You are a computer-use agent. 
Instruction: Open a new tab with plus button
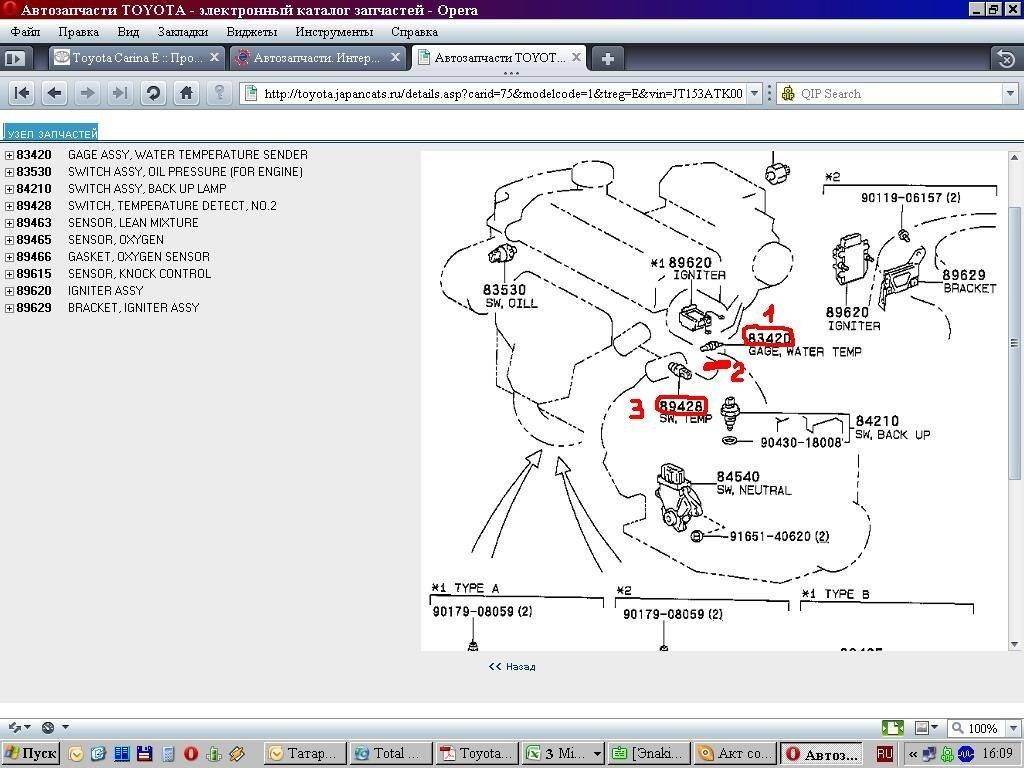pyautogui.click(x=607, y=58)
